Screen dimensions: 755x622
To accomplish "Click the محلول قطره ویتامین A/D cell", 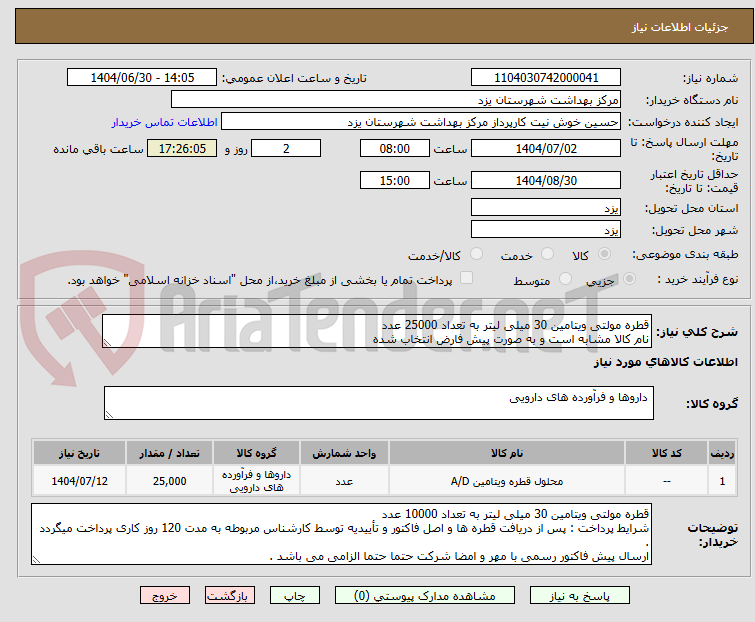I will (507, 481).
